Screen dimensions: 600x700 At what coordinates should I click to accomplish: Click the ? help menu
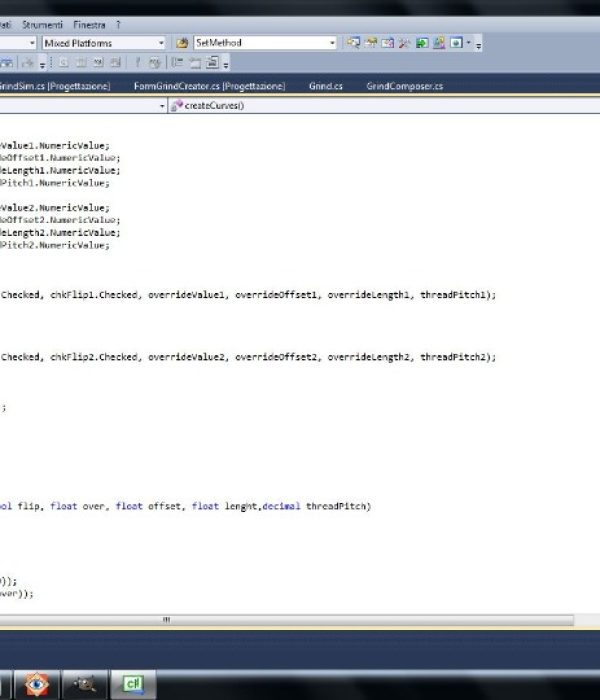[x=117, y=23]
